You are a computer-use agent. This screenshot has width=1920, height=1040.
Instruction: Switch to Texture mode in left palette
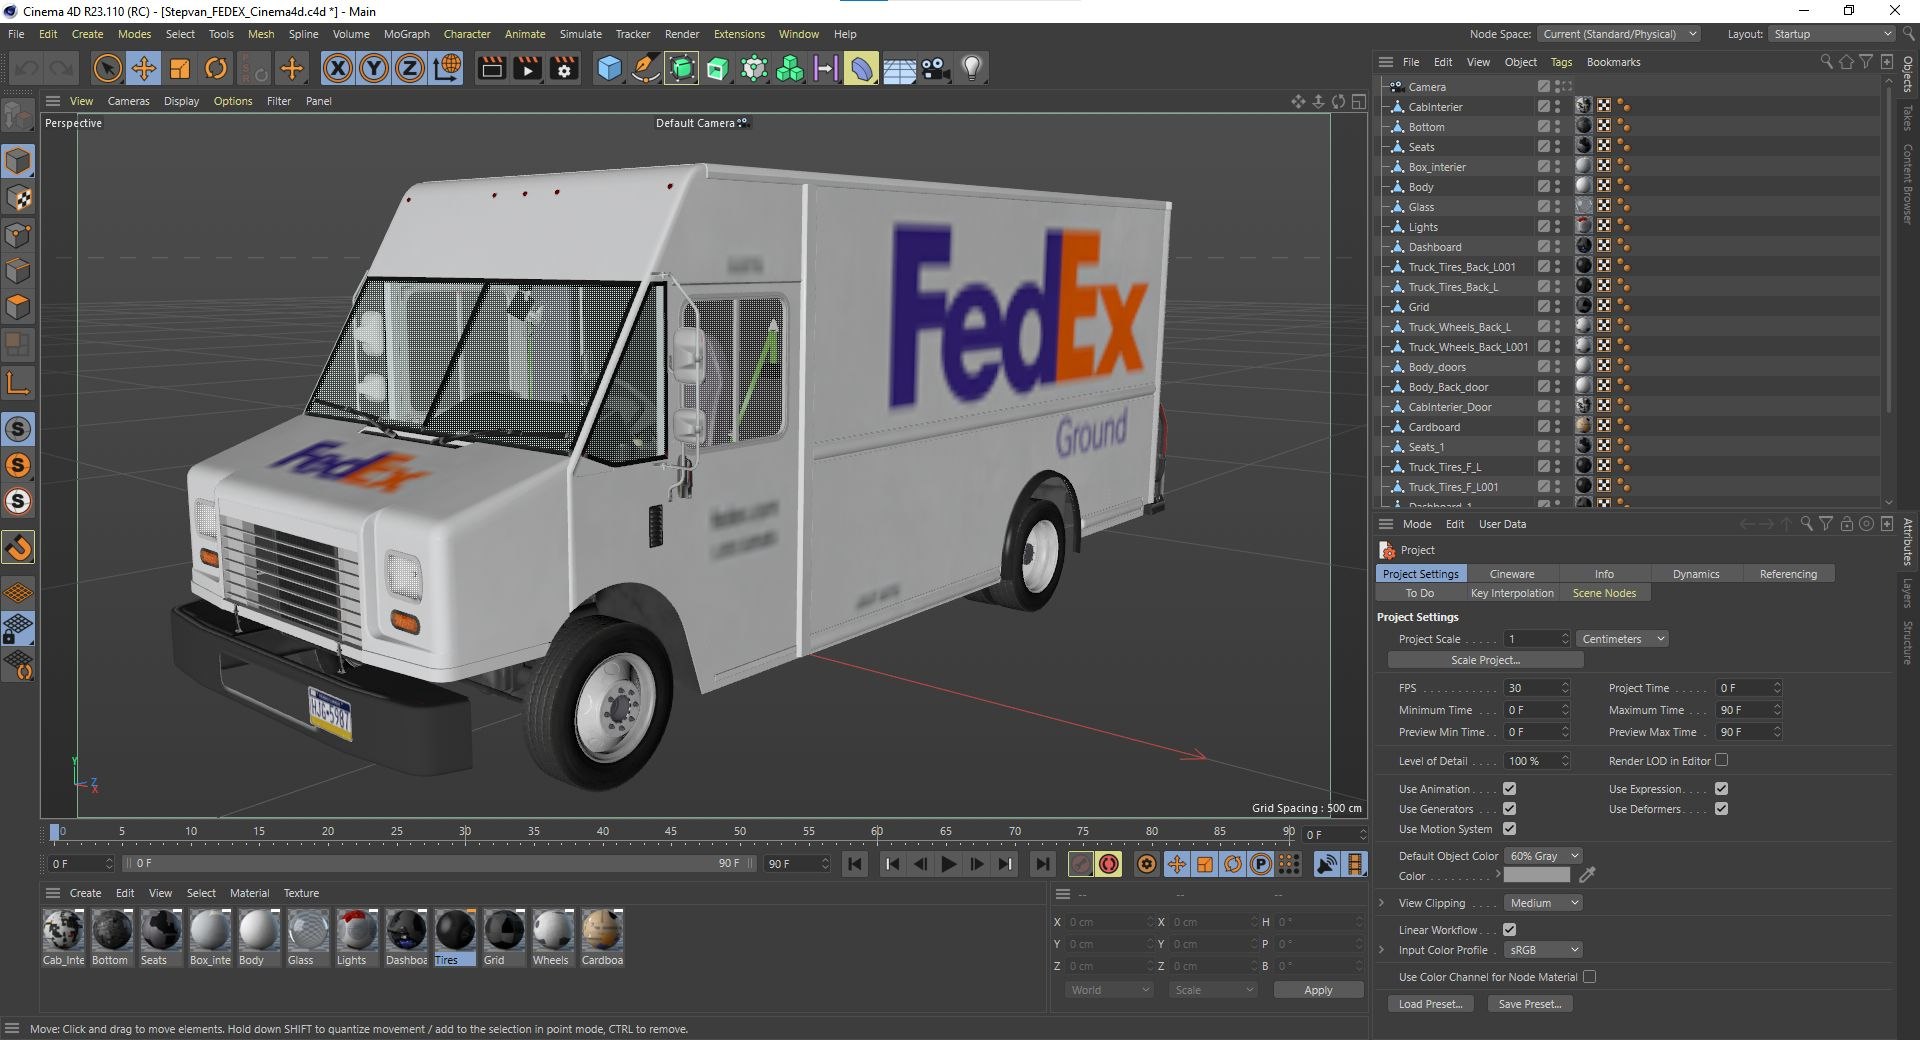click(x=18, y=198)
